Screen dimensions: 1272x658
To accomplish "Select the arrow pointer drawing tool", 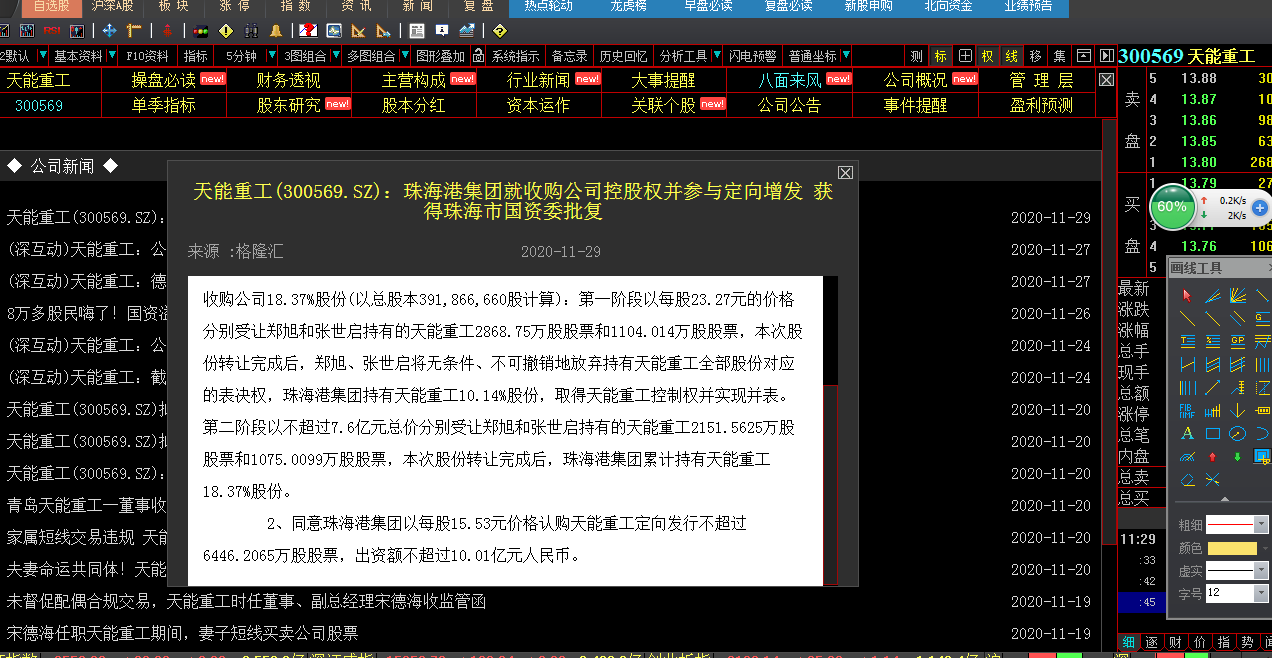I will point(1187,296).
